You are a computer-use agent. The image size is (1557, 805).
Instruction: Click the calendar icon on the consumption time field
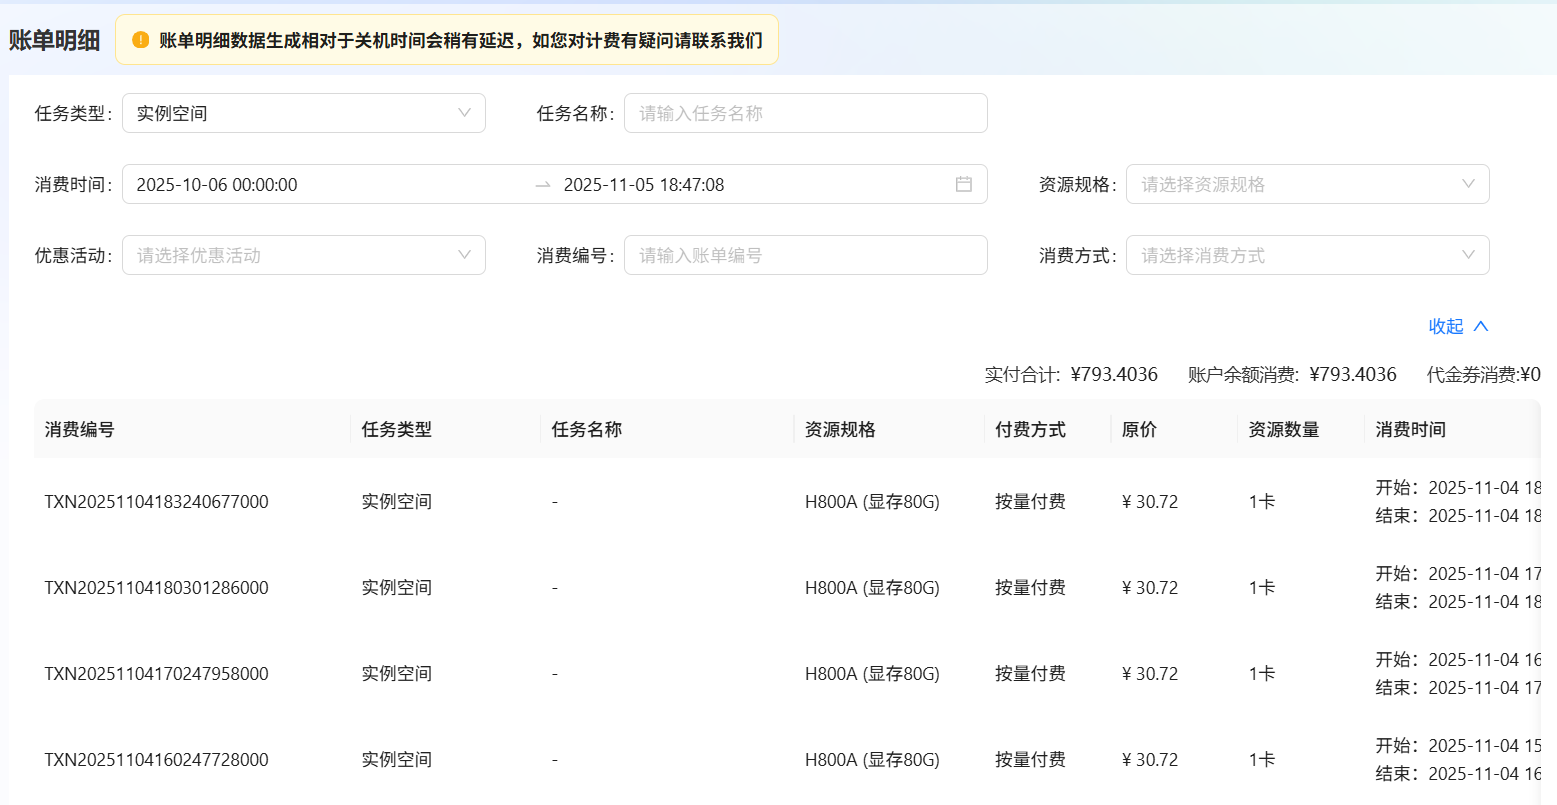point(966,184)
